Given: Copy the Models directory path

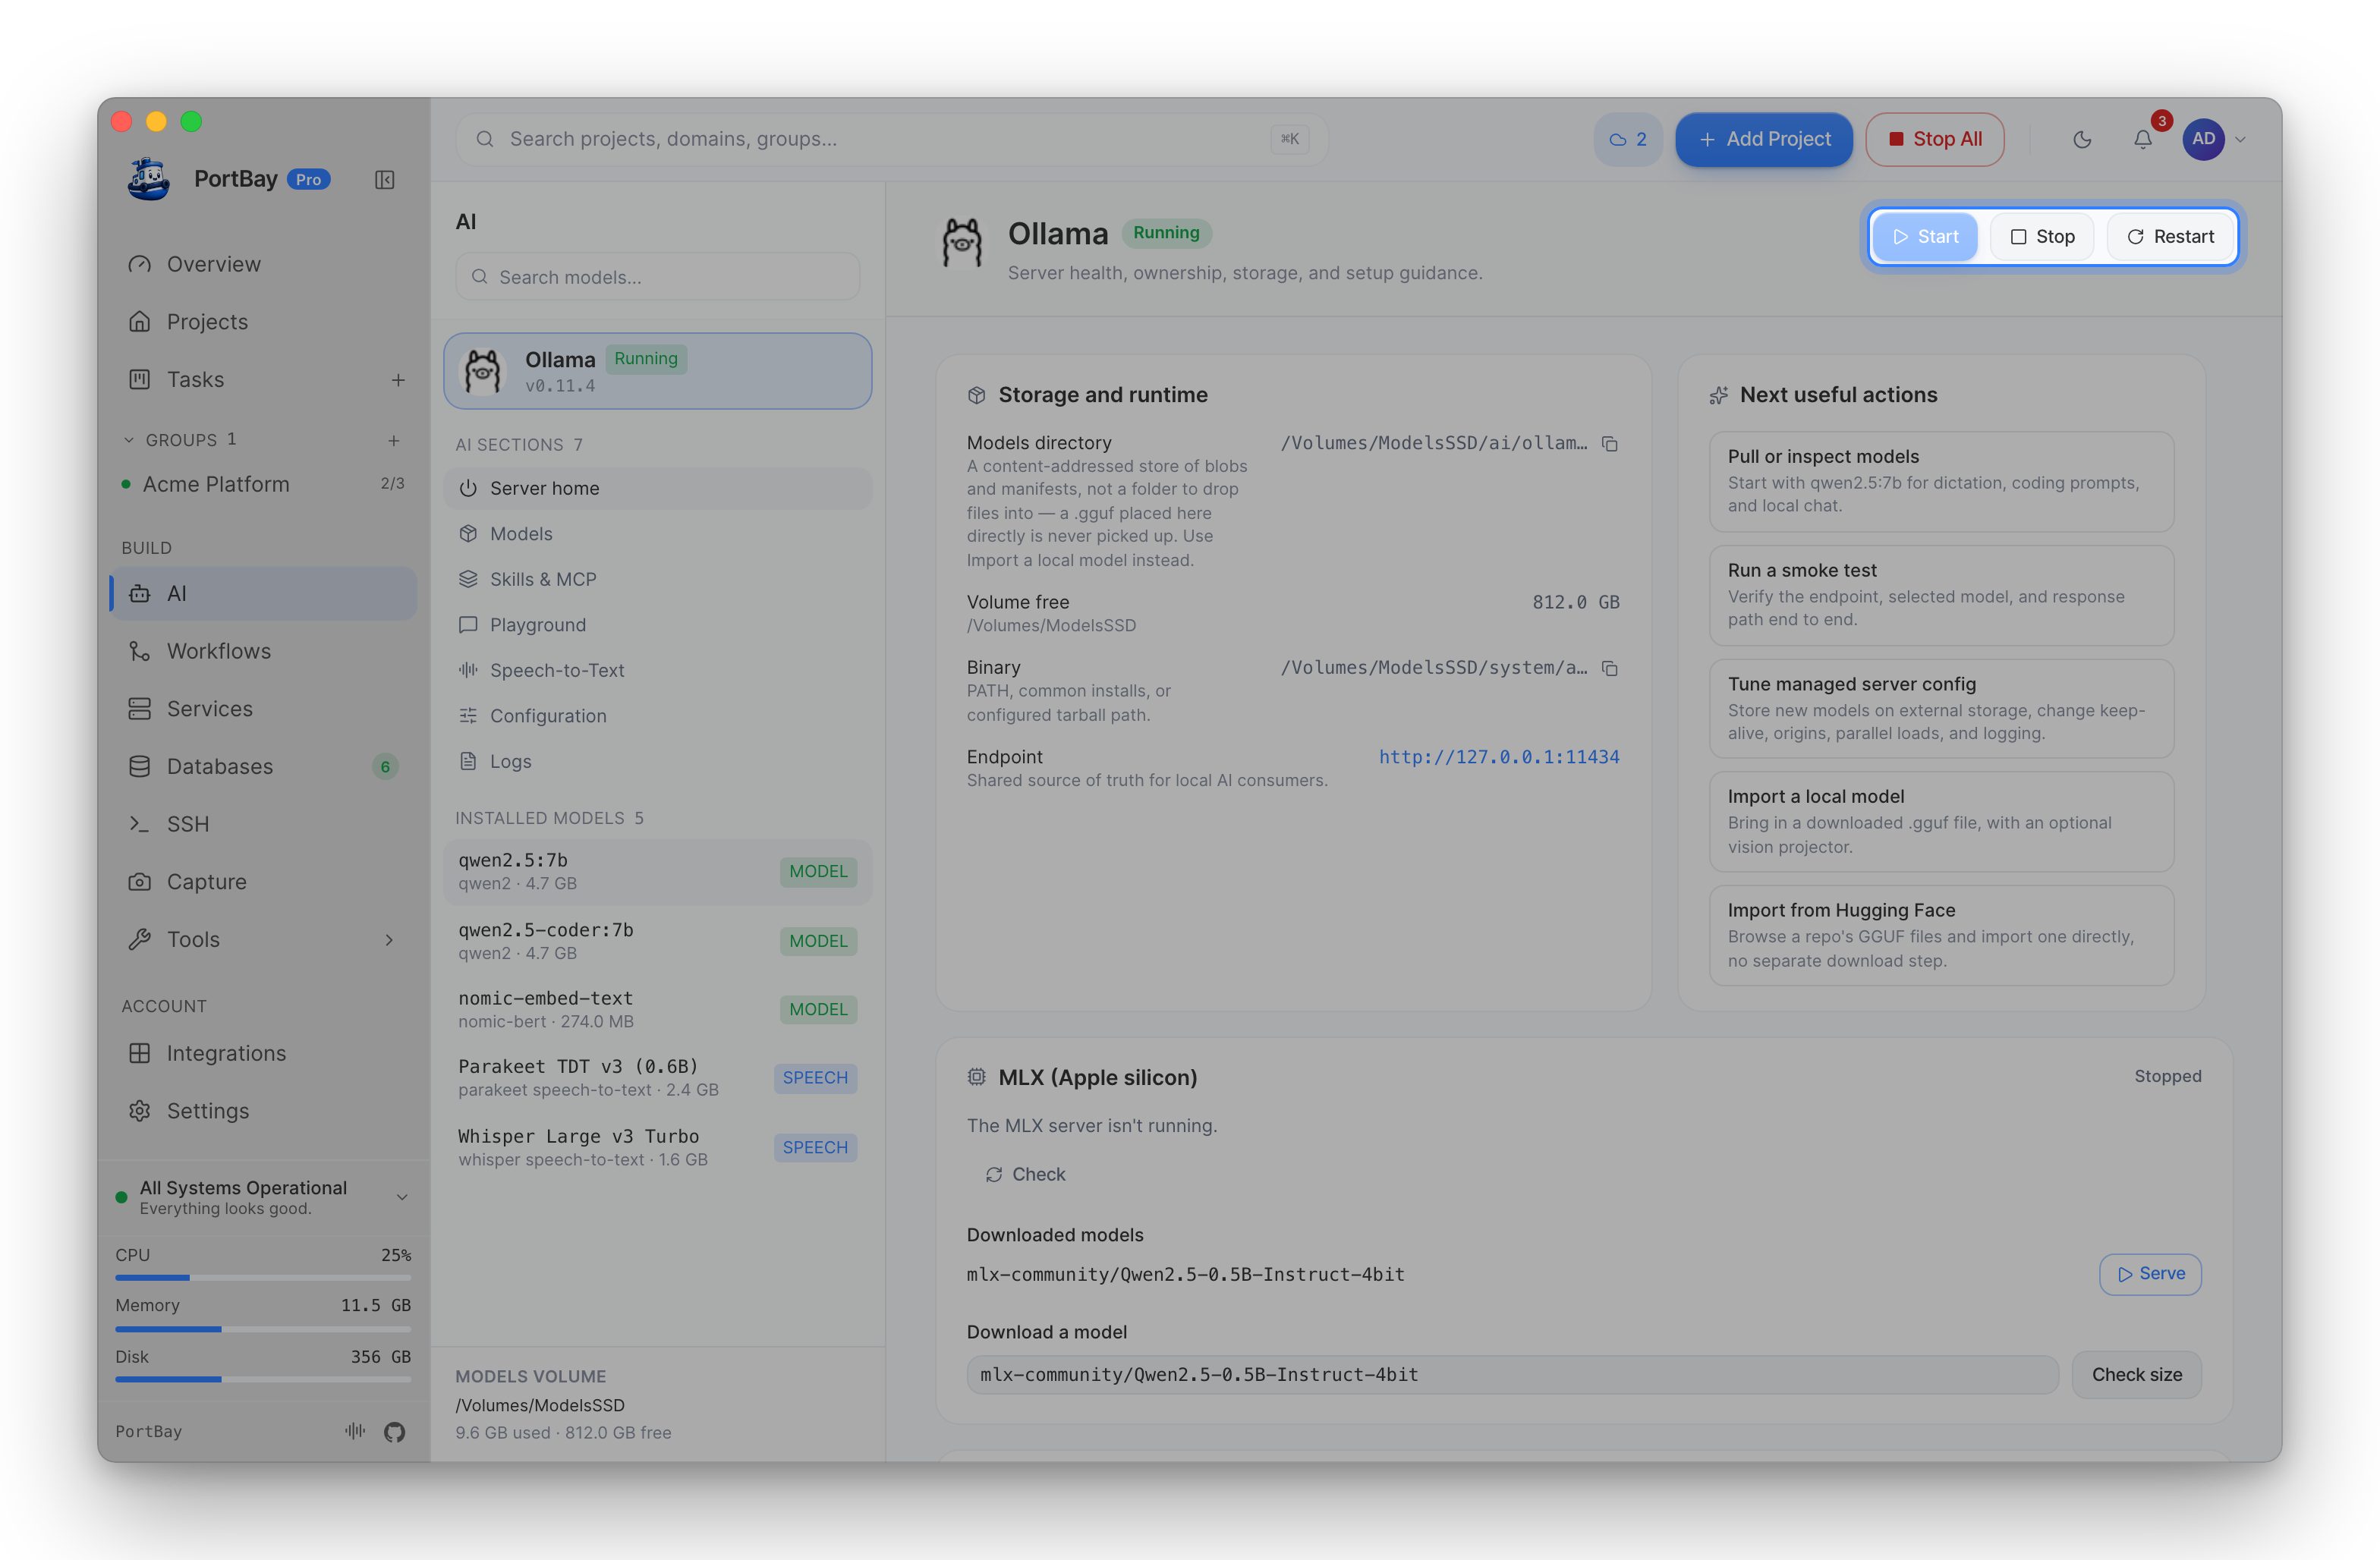Looking at the screenshot, I should click(x=1610, y=443).
